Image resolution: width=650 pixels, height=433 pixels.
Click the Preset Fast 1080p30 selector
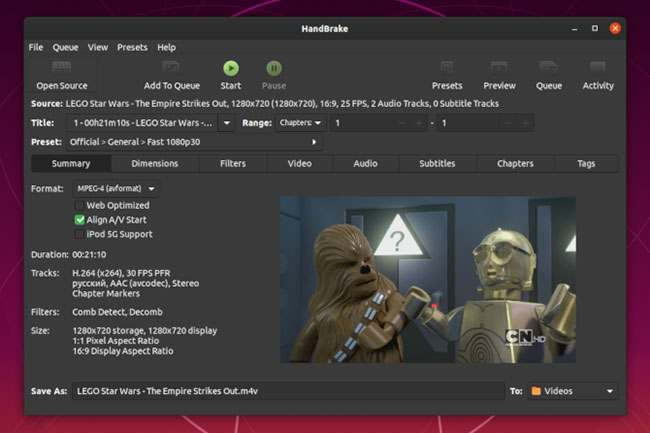pos(195,142)
